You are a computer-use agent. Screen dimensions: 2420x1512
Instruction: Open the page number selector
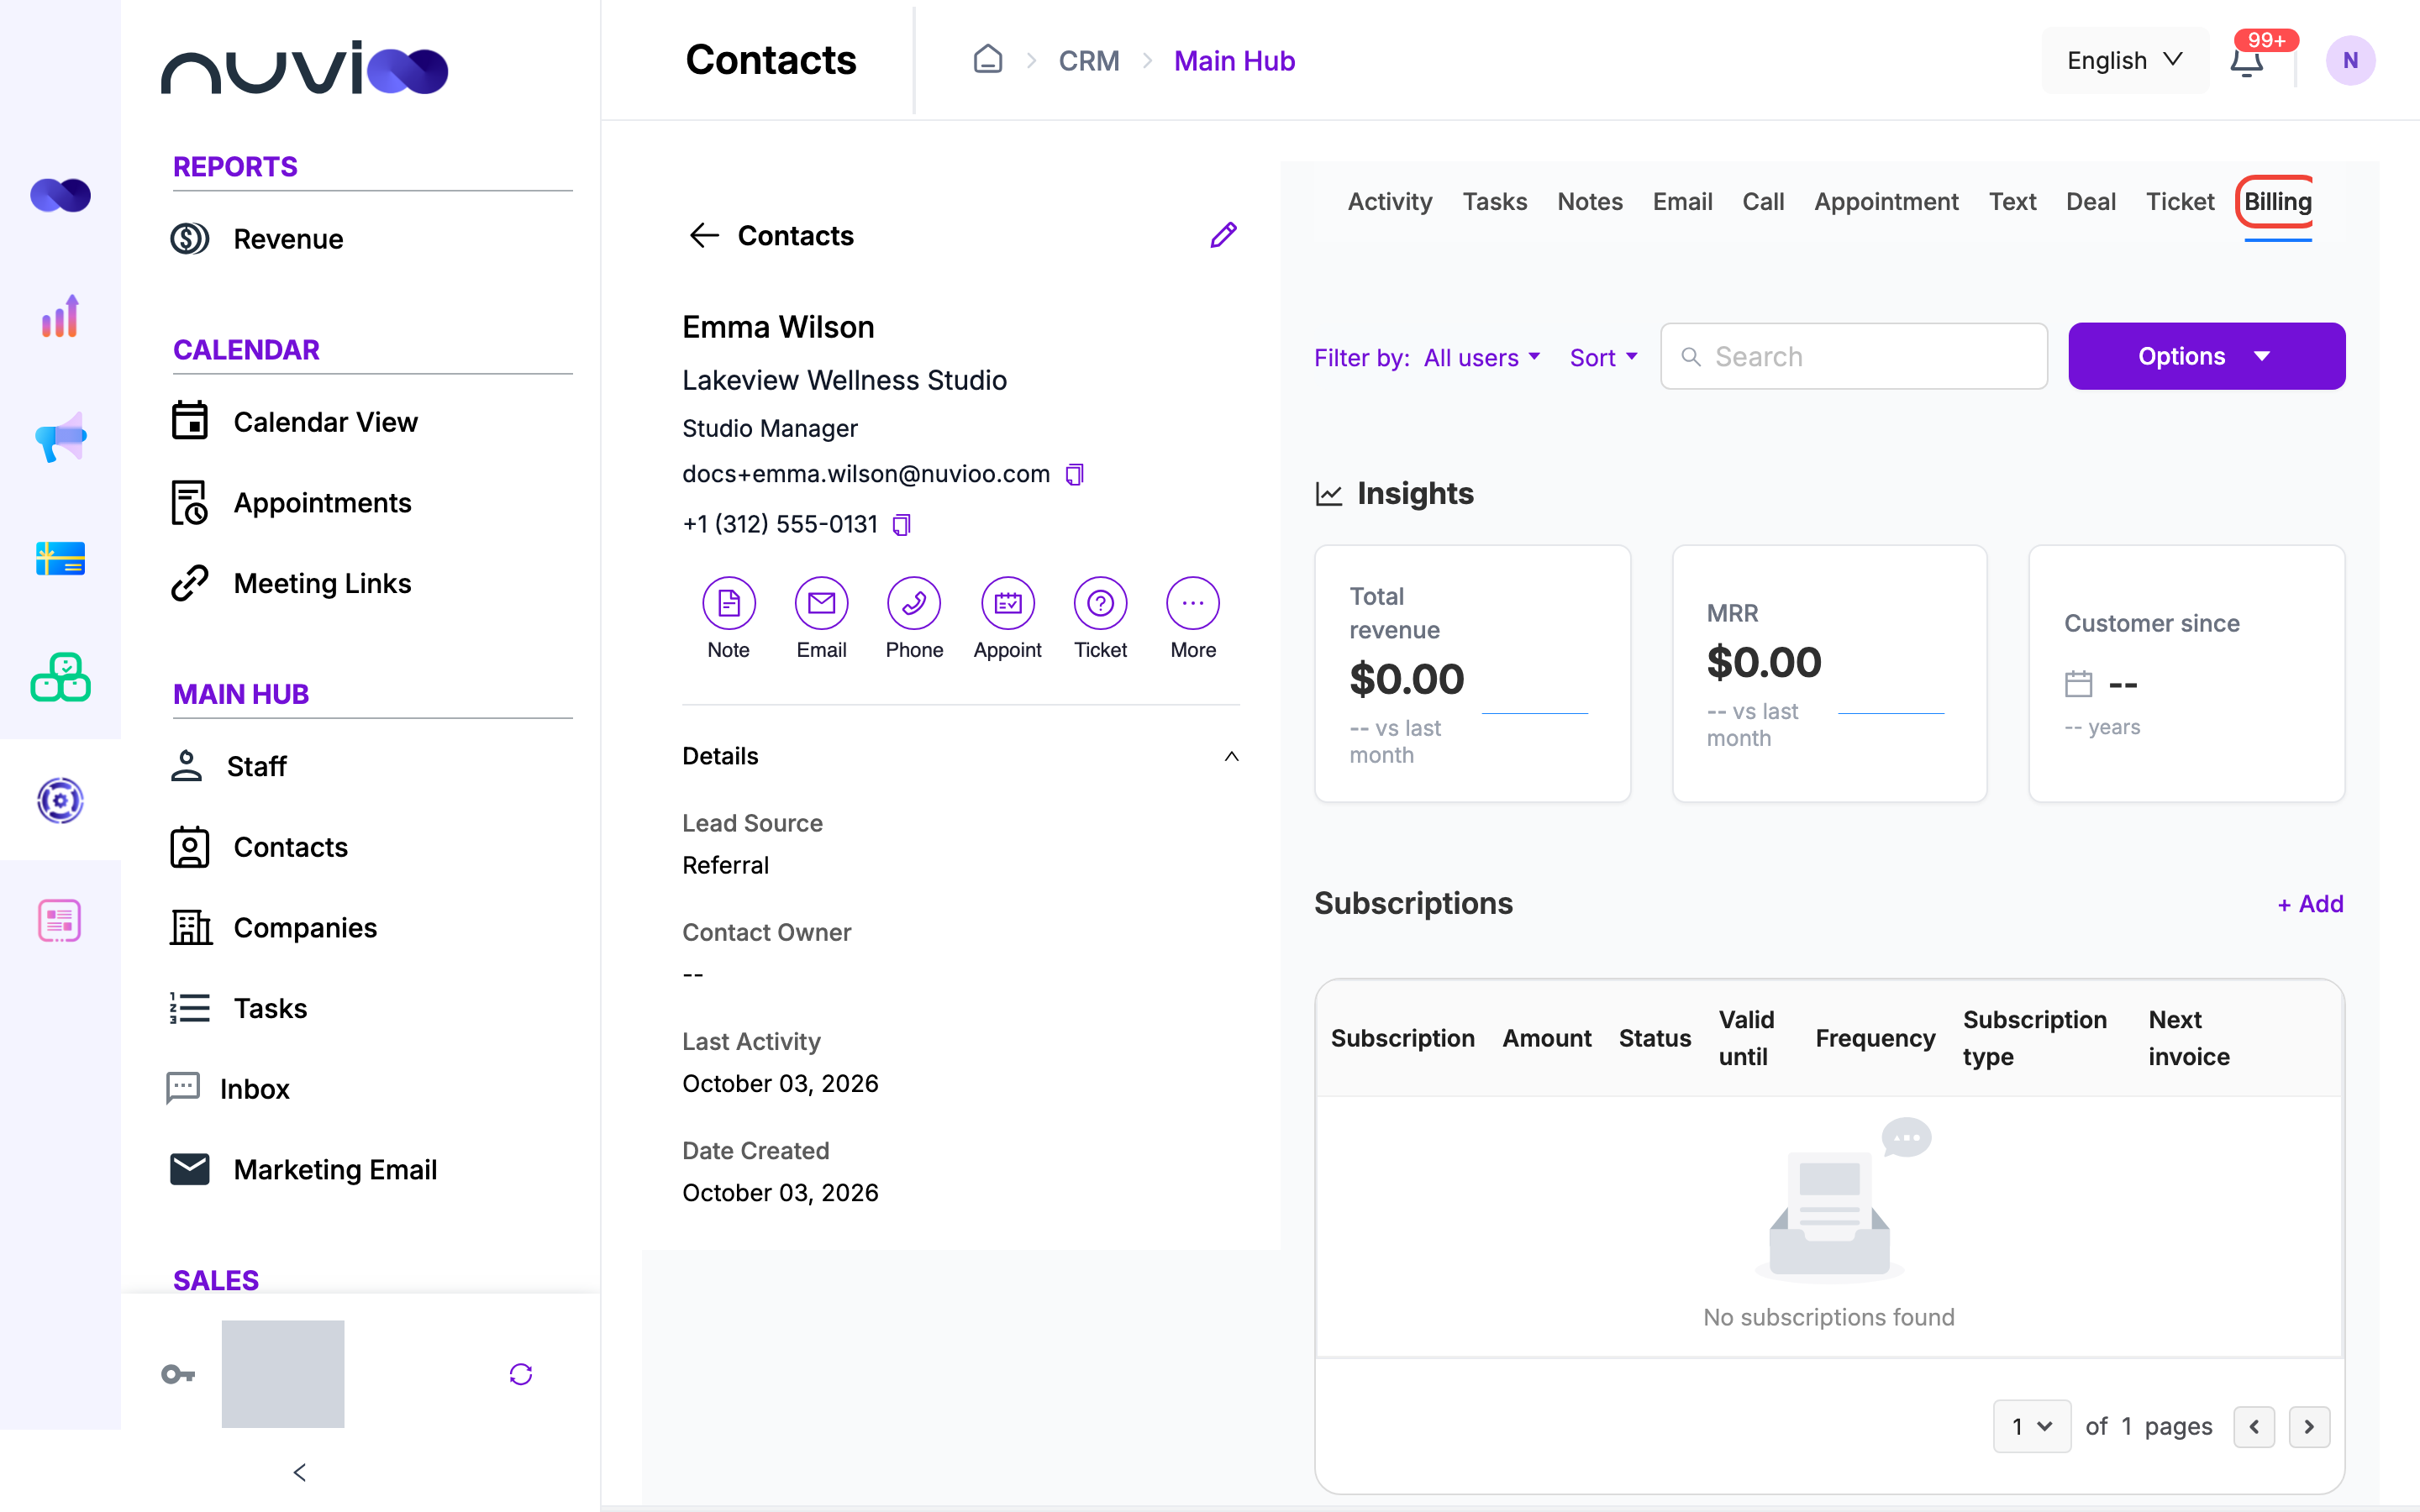tap(2031, 1426)
